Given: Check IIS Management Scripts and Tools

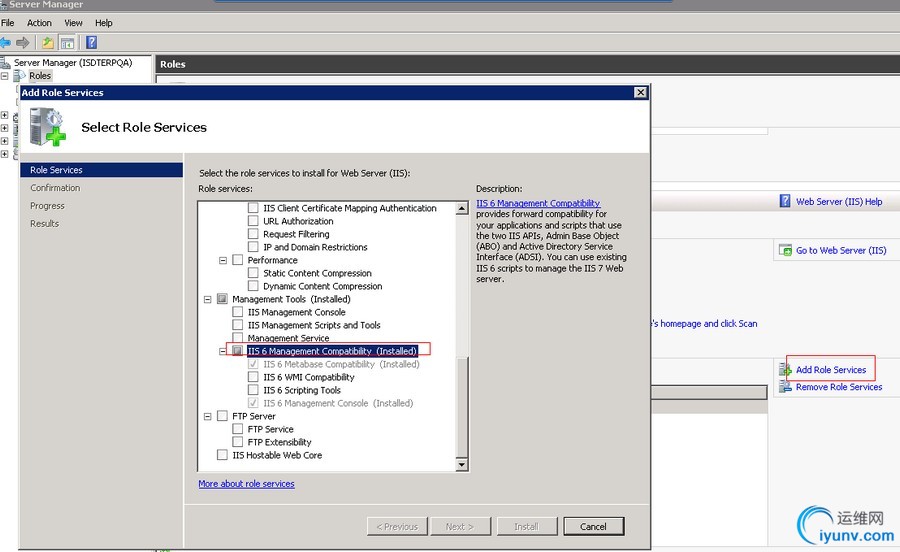Looking at the screenshot, I should point(238,325).
